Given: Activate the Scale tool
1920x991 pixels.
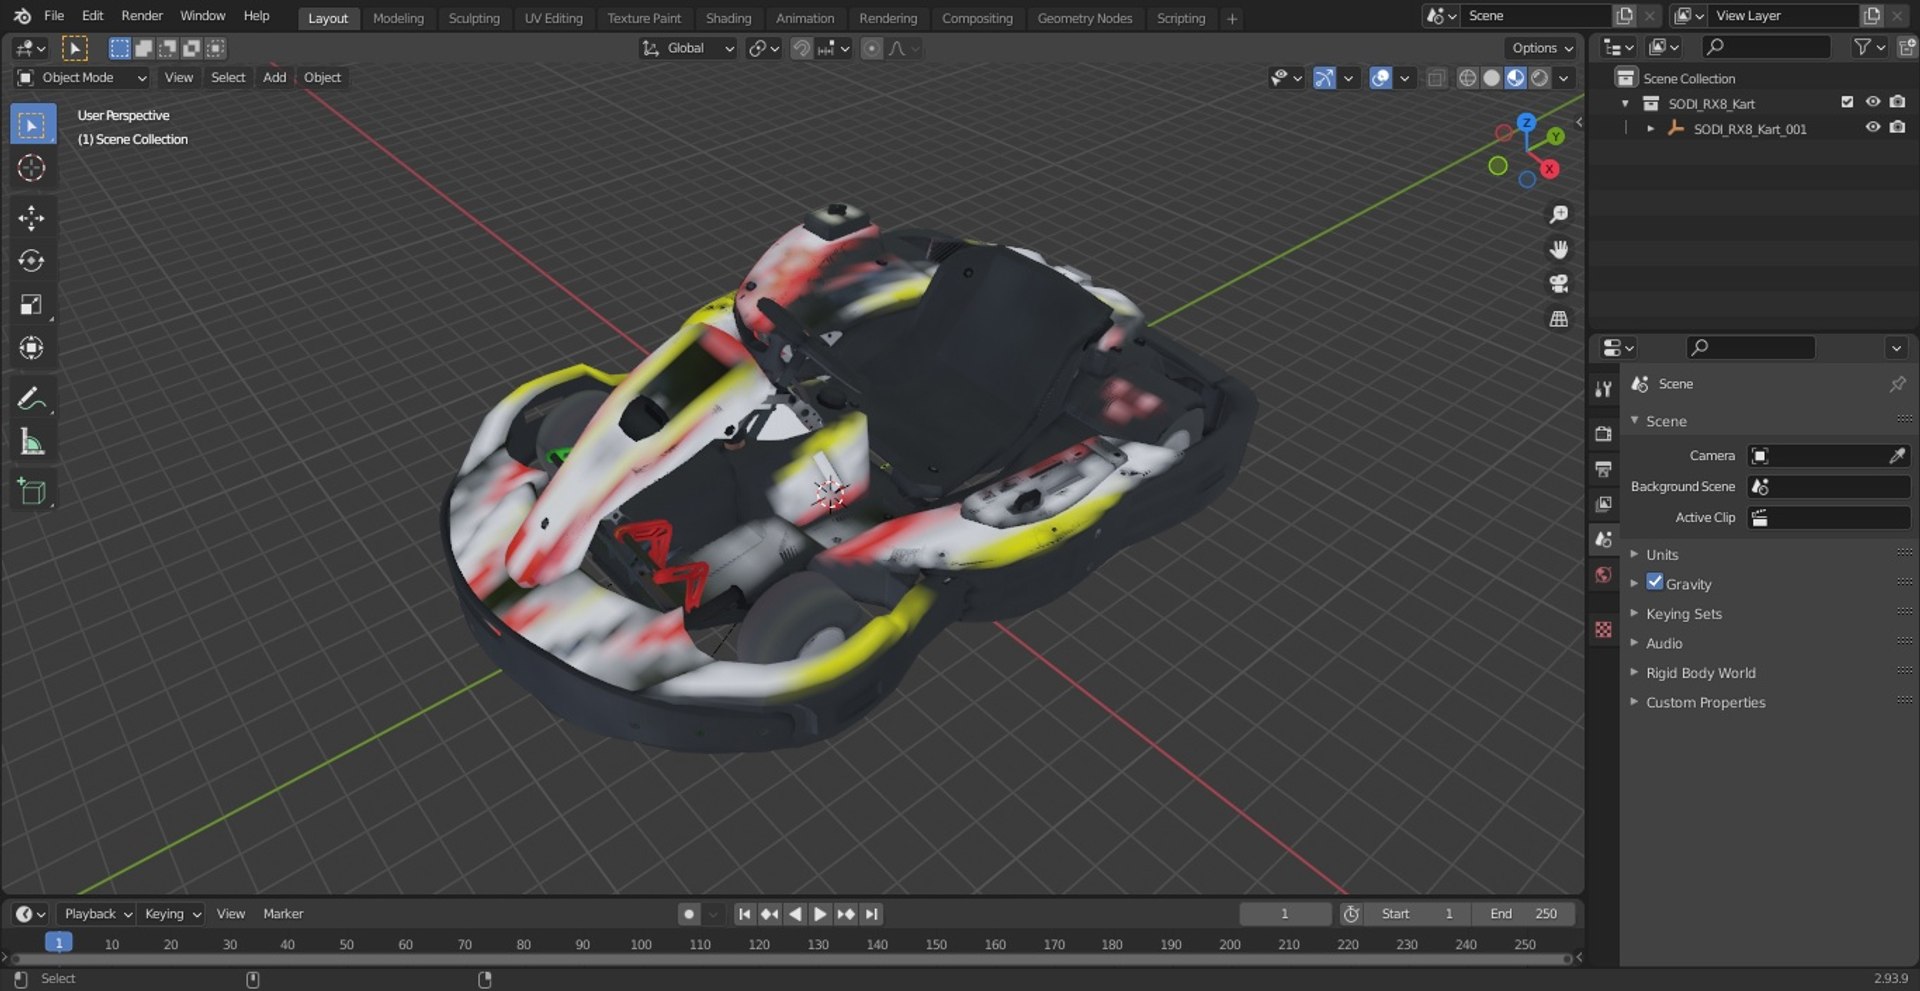Looking at the screenshot, I should point(31,304).
